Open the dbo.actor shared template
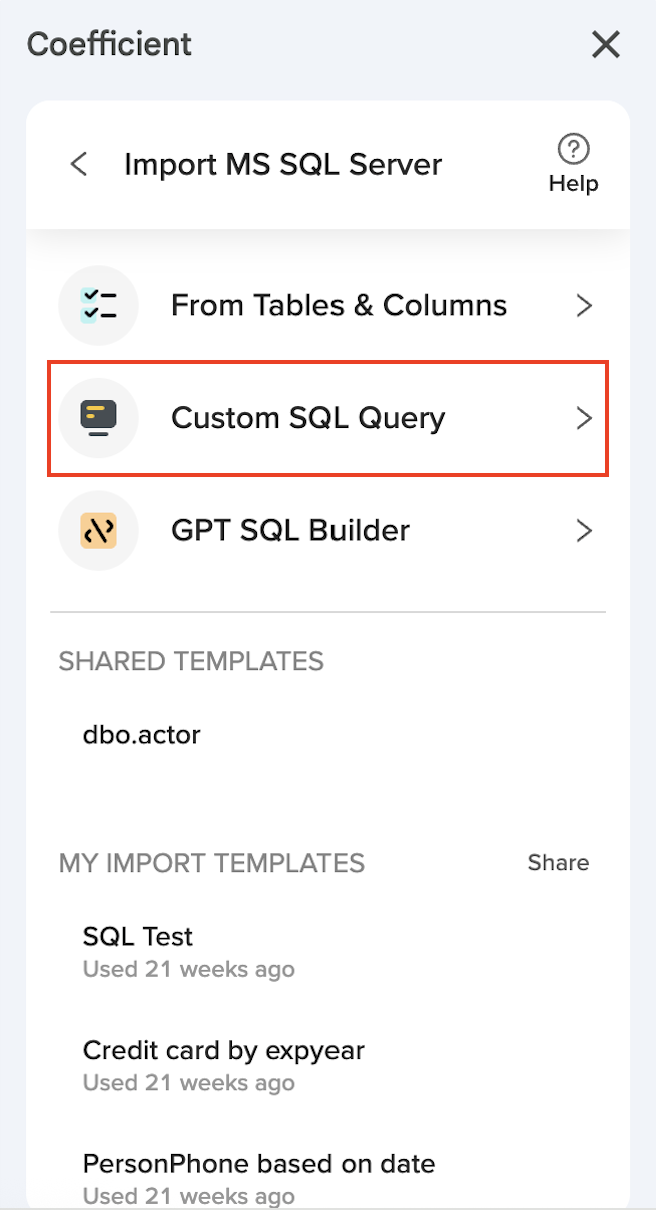 click(141, 734)
